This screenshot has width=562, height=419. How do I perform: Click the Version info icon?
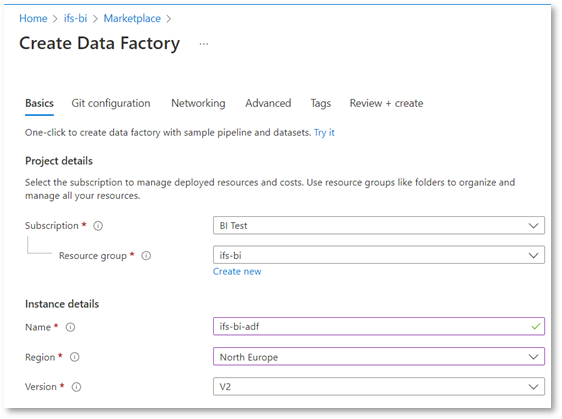click(x=76, y=387)
